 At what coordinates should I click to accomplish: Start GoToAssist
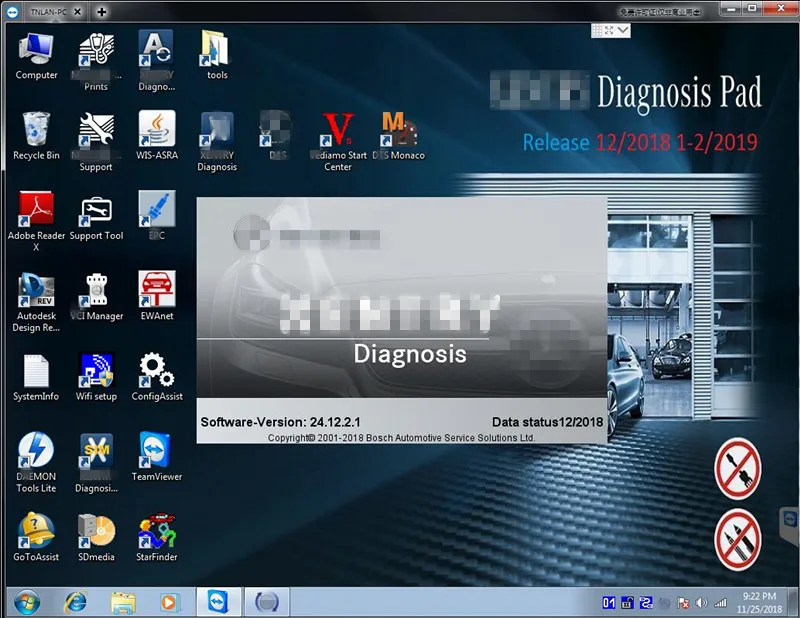pyautogui.click(x=36, y=530)
